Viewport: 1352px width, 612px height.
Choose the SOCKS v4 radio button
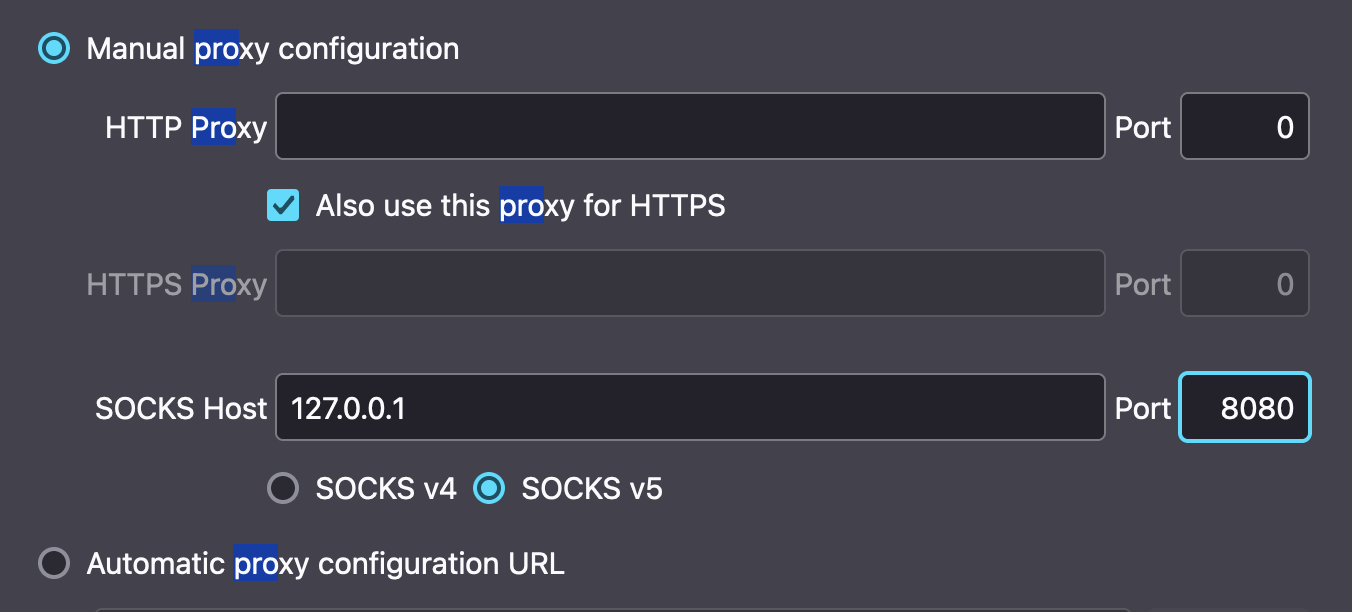click(283, 488)
